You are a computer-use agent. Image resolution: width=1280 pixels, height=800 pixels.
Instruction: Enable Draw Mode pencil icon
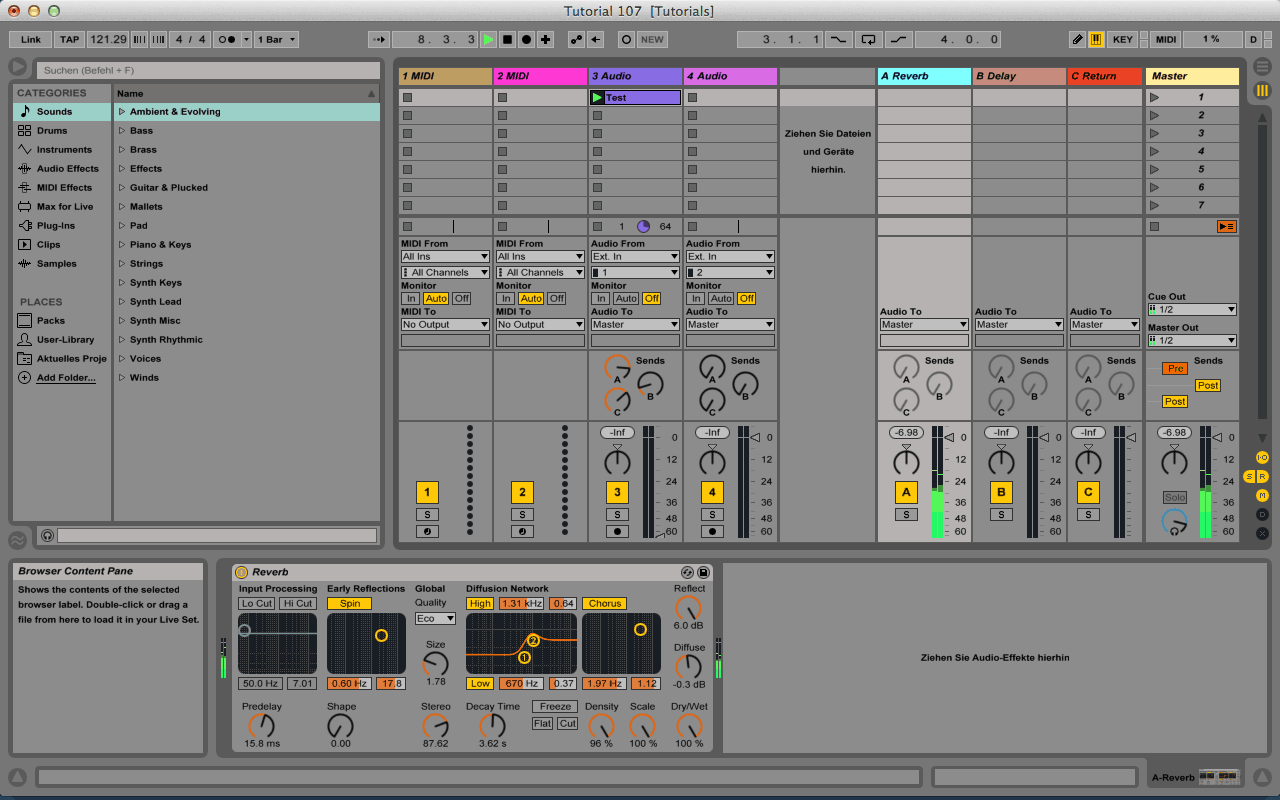point(1077,40)
